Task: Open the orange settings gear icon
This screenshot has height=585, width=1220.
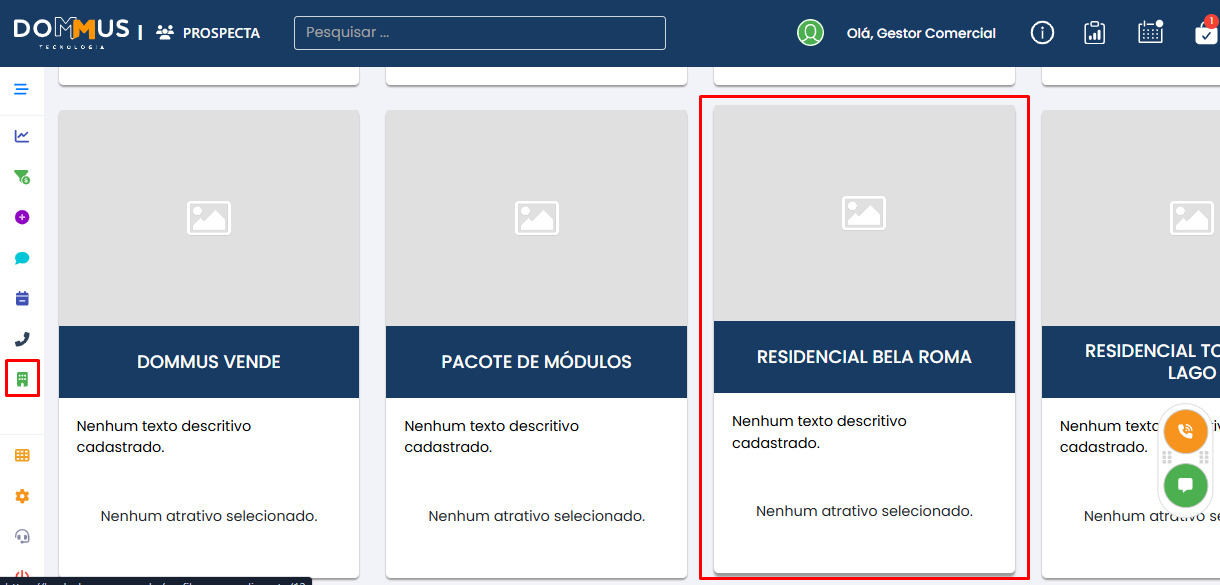Action: (x=22, y=496)
